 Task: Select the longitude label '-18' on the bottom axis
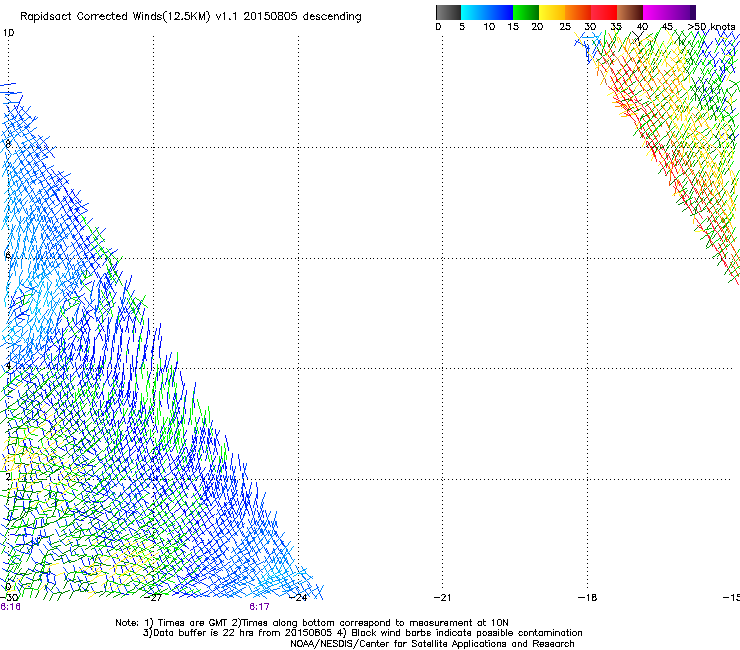pyautogui.click(x=588, y=598)
